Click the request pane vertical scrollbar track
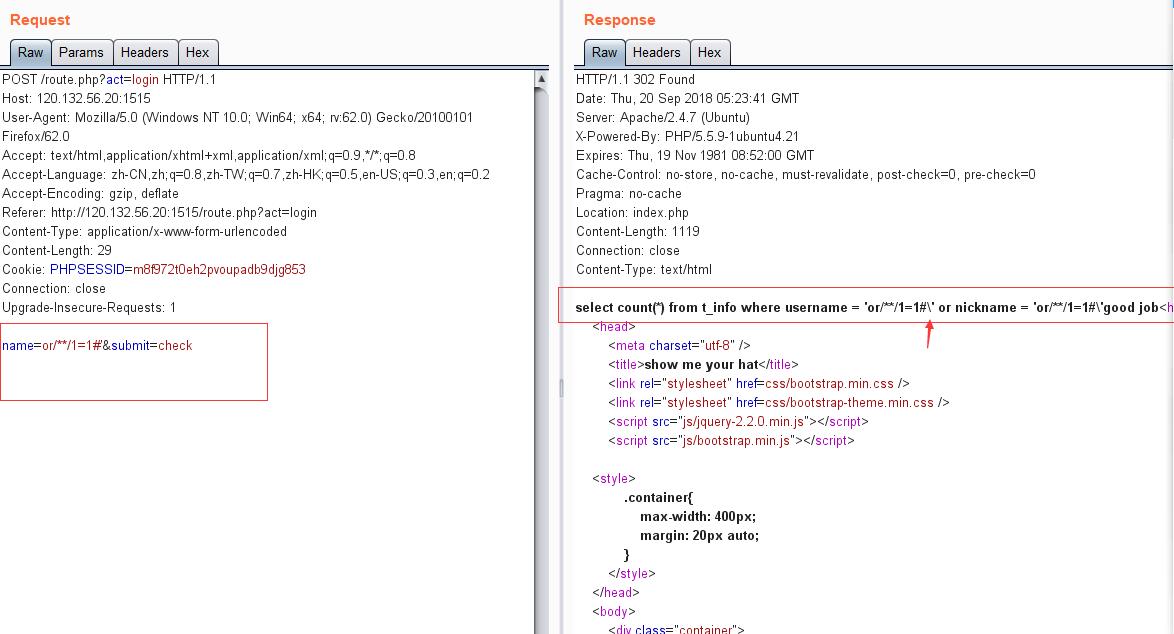Viewport: 1174px width, 634px height. (x=541, y=359)
